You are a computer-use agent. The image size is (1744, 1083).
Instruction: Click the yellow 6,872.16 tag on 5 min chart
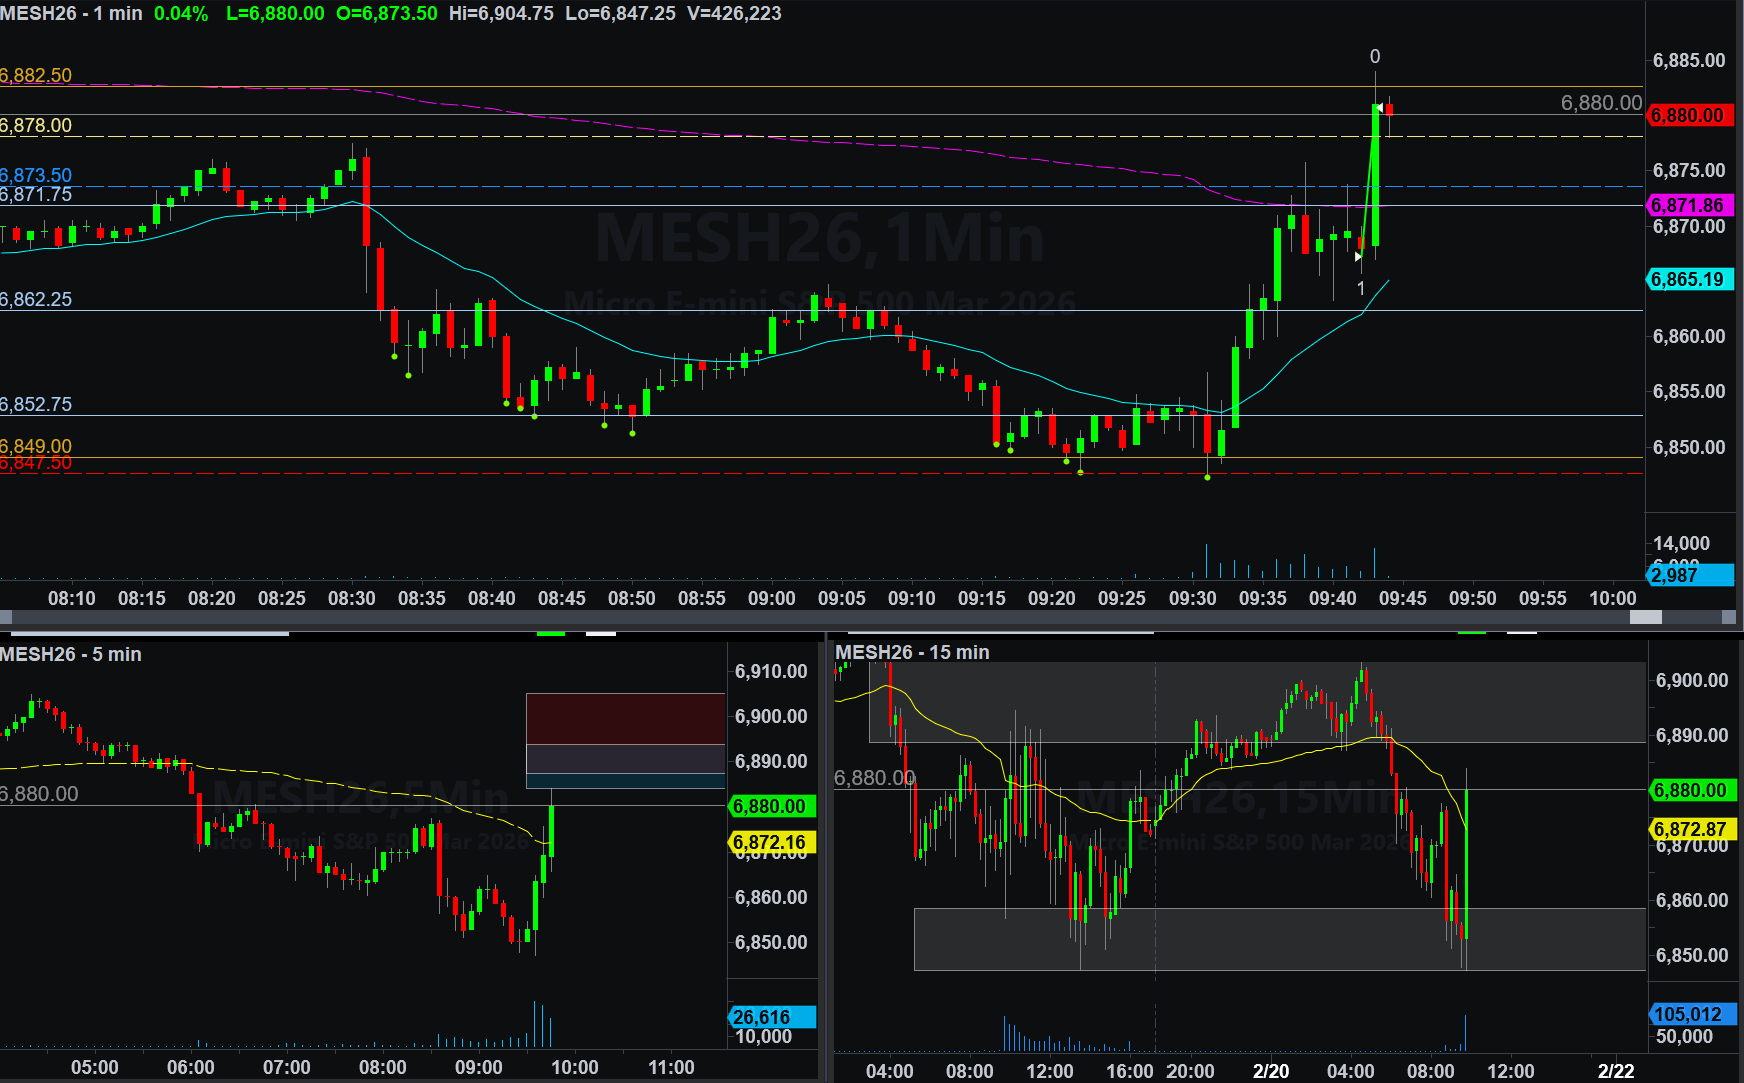point(772,842)
